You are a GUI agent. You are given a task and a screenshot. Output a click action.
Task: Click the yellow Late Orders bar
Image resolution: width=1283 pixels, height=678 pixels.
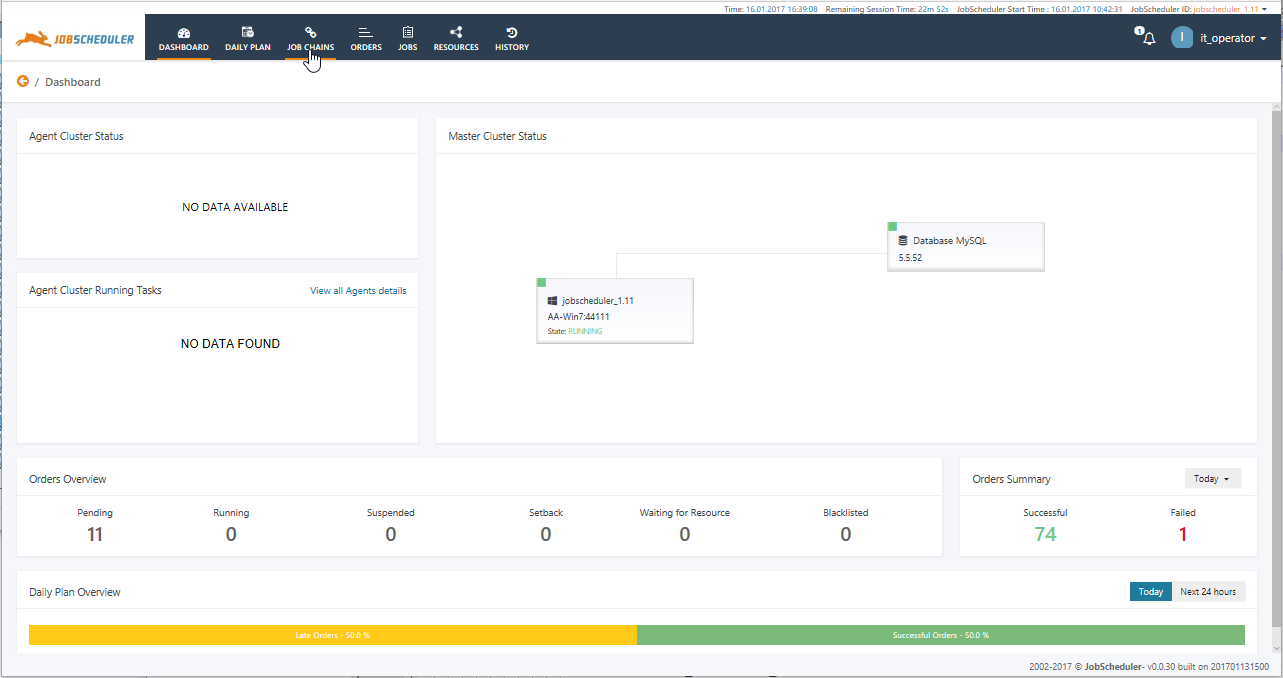coord(333,635)
